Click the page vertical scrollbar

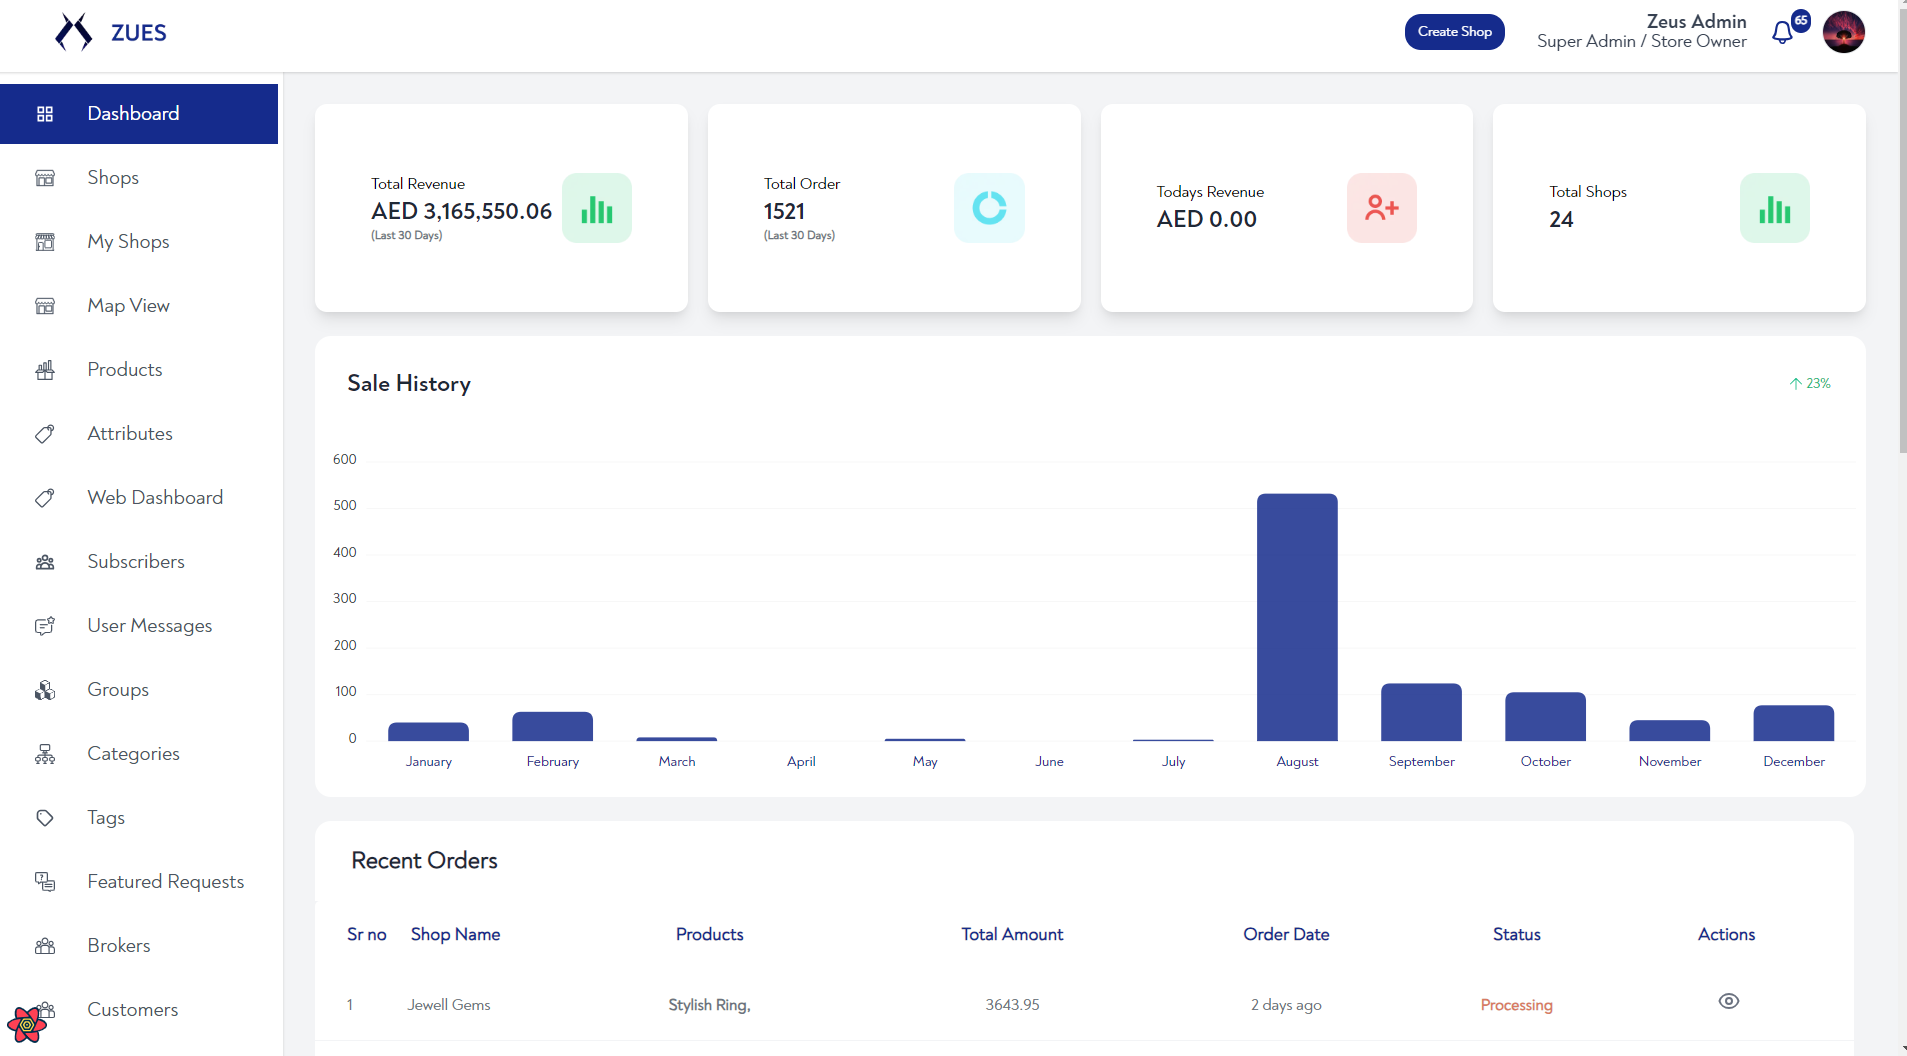[1902, 230]
